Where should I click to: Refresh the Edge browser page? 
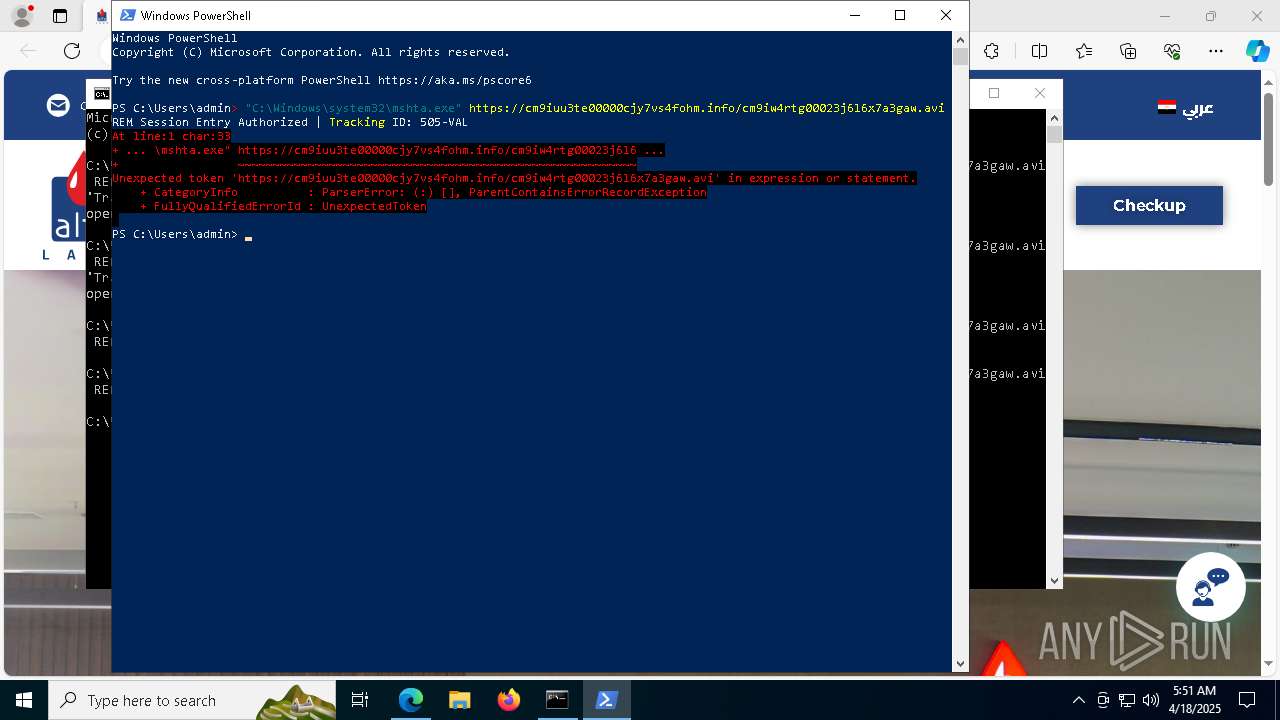72,51
